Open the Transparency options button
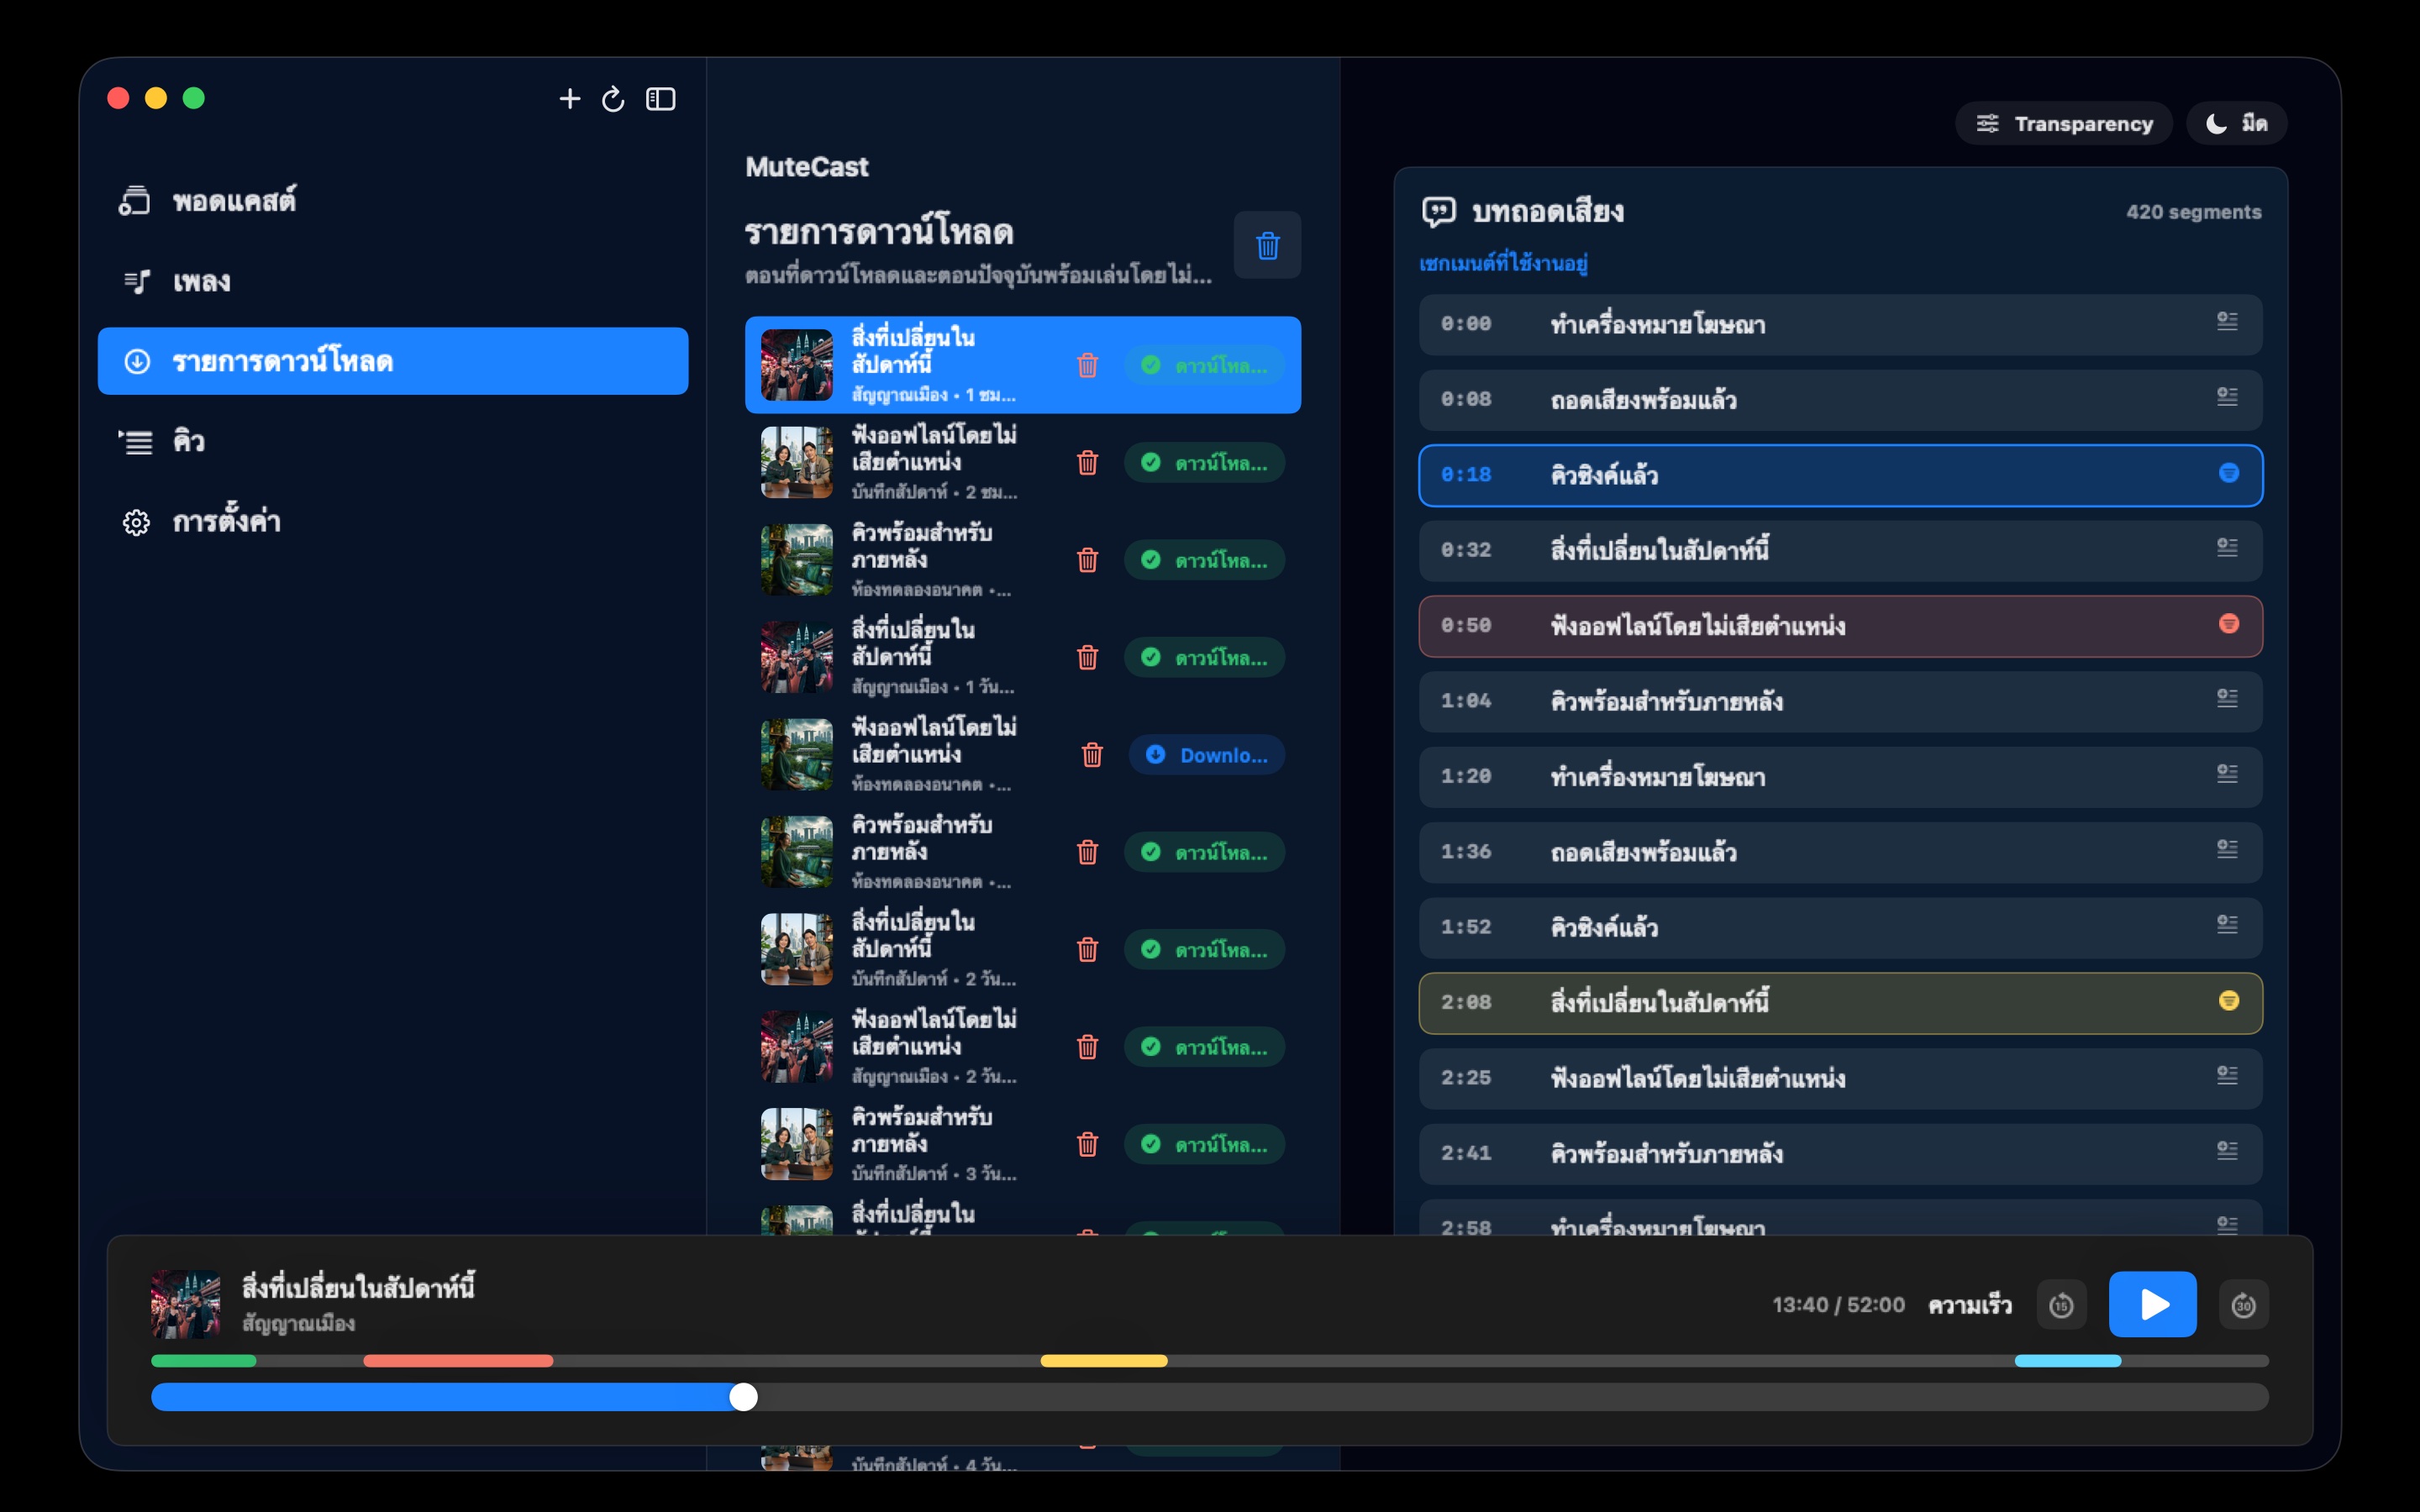The width and height of the screenshot is (2420, 1512). click(2064, 123)
